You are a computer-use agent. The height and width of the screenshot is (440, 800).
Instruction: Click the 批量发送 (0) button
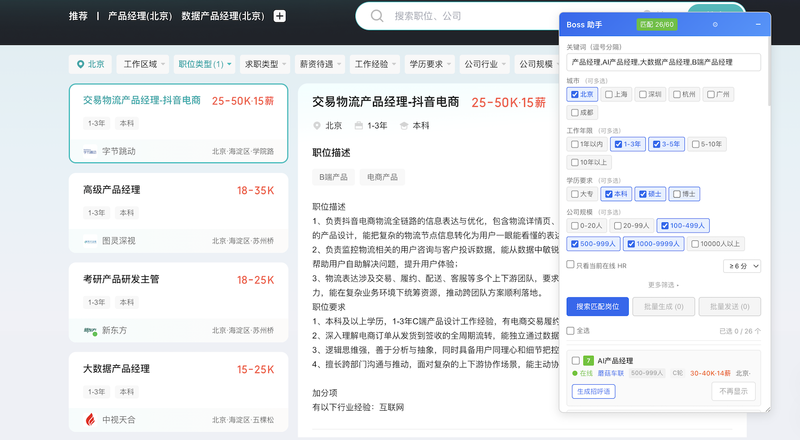pos(730,306)
